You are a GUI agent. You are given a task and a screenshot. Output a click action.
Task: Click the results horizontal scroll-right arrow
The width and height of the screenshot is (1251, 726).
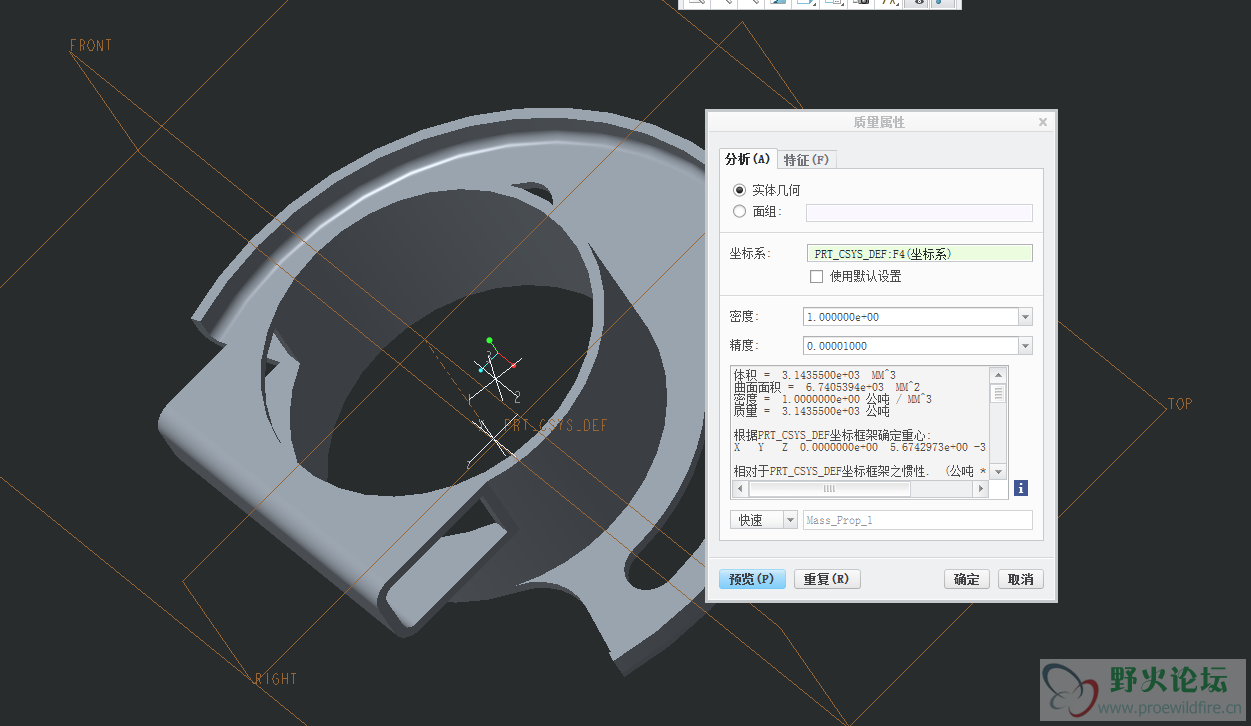pos(982,489)
